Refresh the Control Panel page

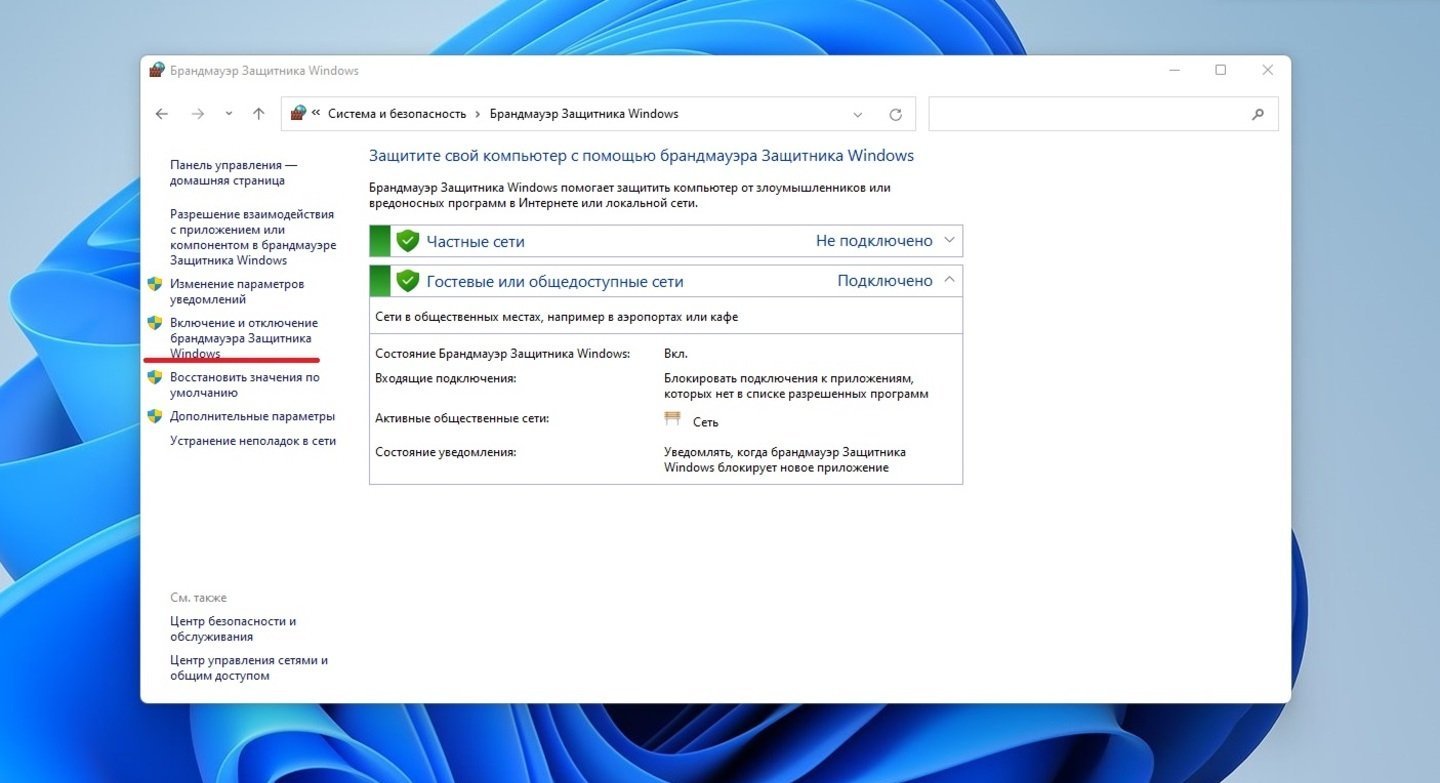tap(895, 115)
